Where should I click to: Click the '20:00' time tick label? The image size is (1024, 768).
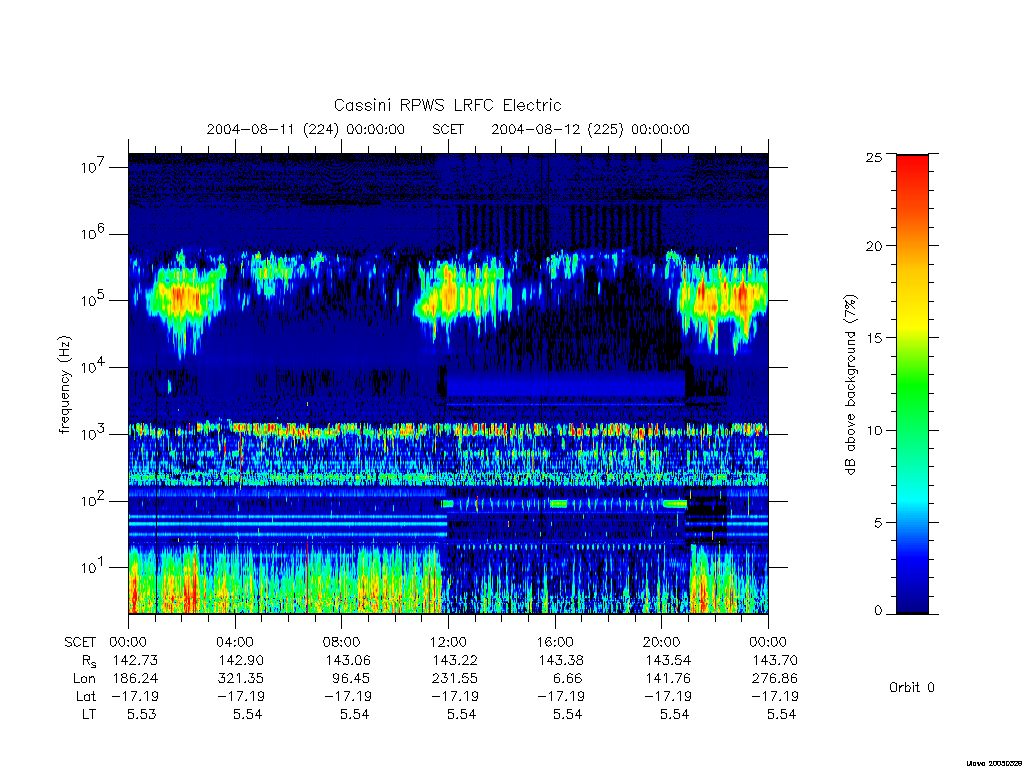coord(662,642)
